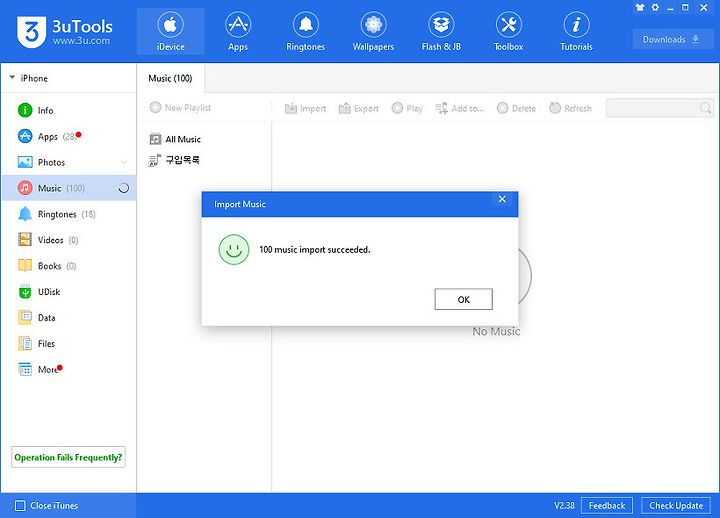This screenshot has width=720, height=518.
Task: Confirm the import dialog with OK
Action: coord(463,299)
